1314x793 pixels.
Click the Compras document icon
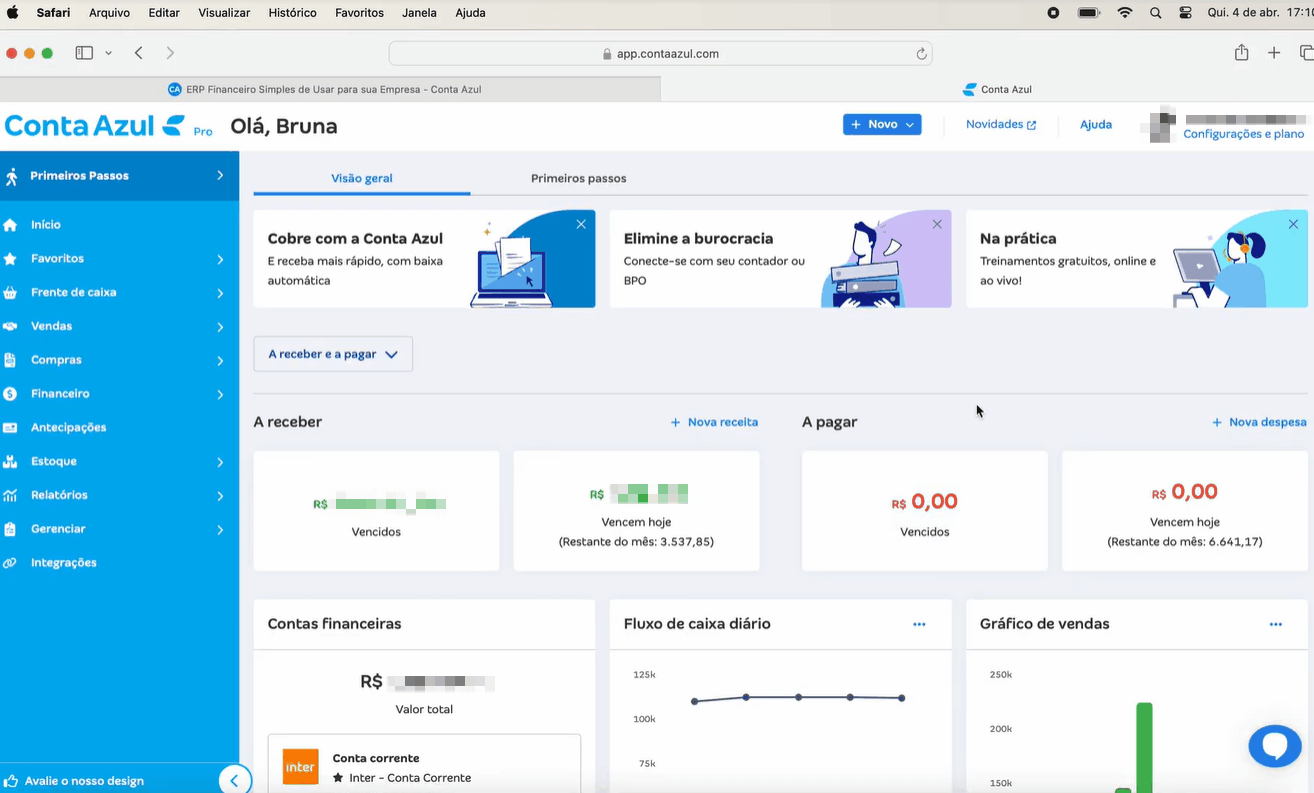(10, 360)
